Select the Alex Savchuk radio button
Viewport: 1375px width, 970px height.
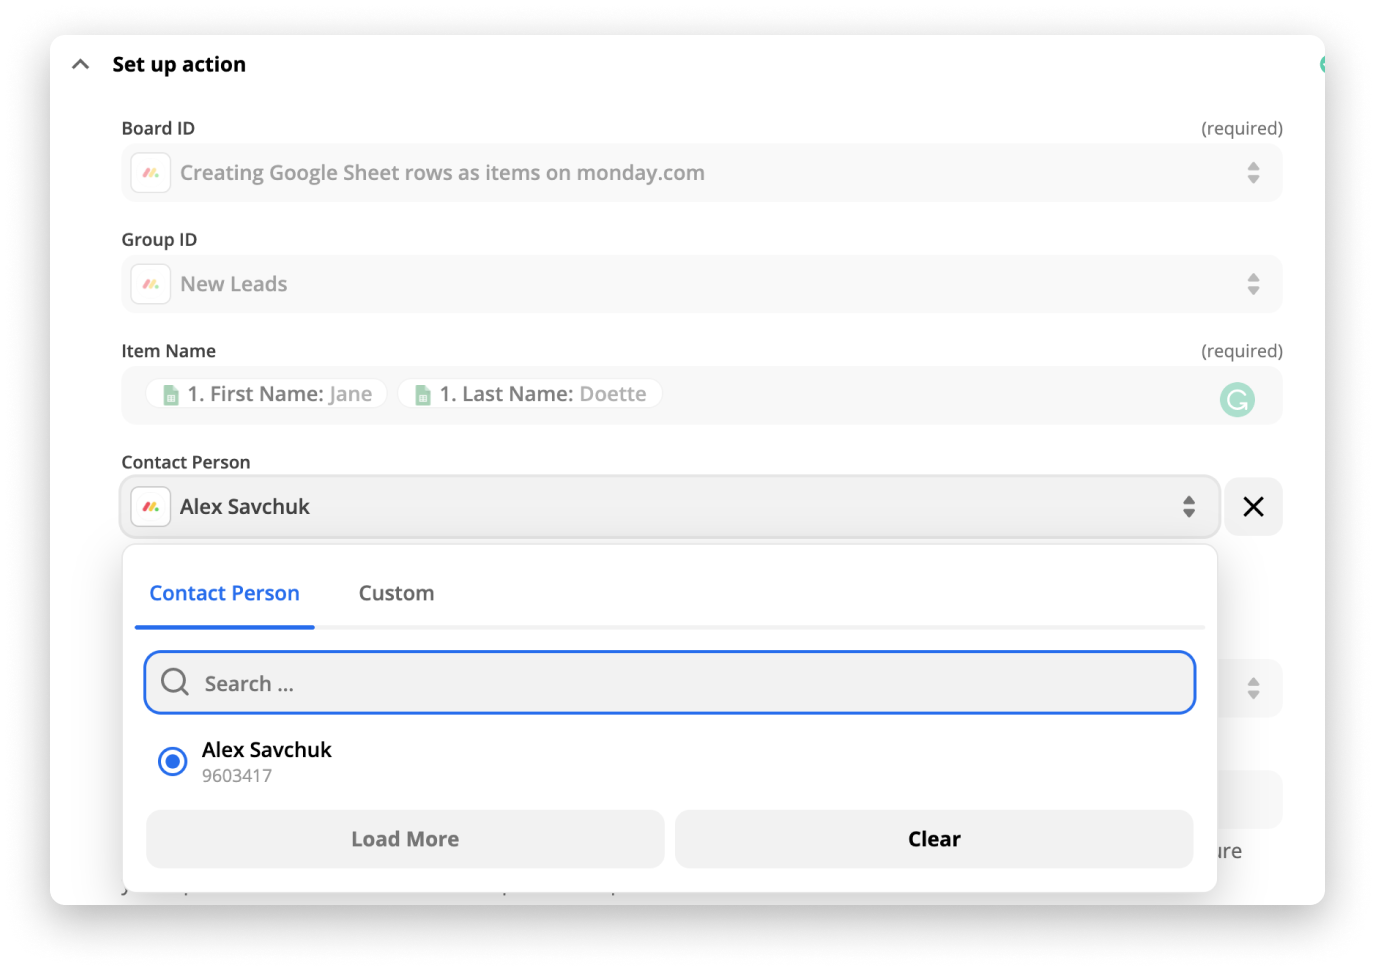pos(173,762)
